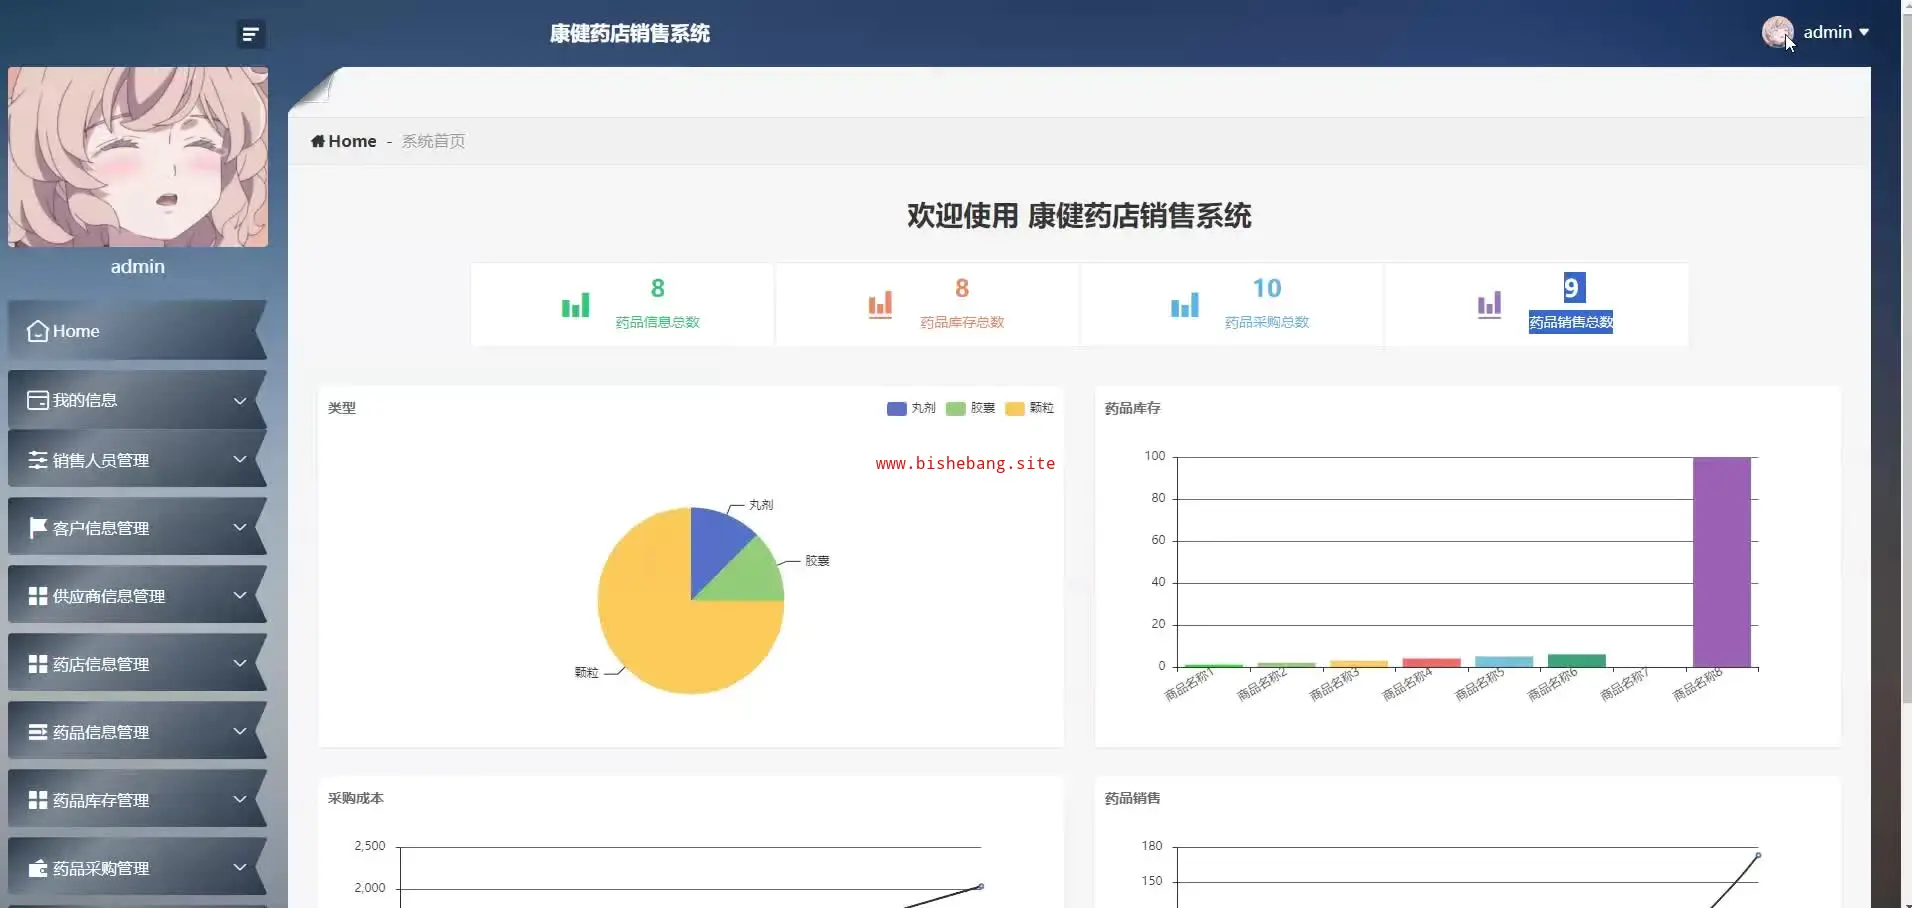Expand the 药品信息管理 menu chevron

[240, 731]
